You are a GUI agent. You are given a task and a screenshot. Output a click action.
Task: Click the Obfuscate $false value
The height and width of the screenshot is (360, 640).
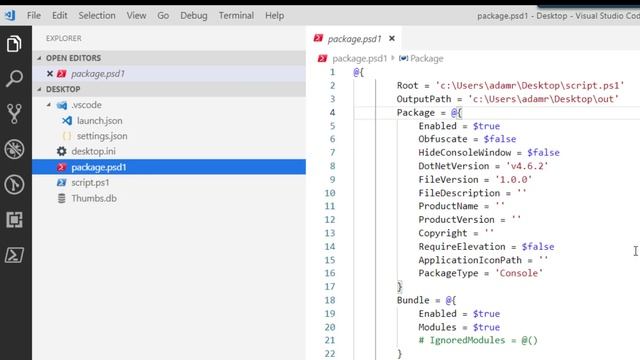coord(500,139)
